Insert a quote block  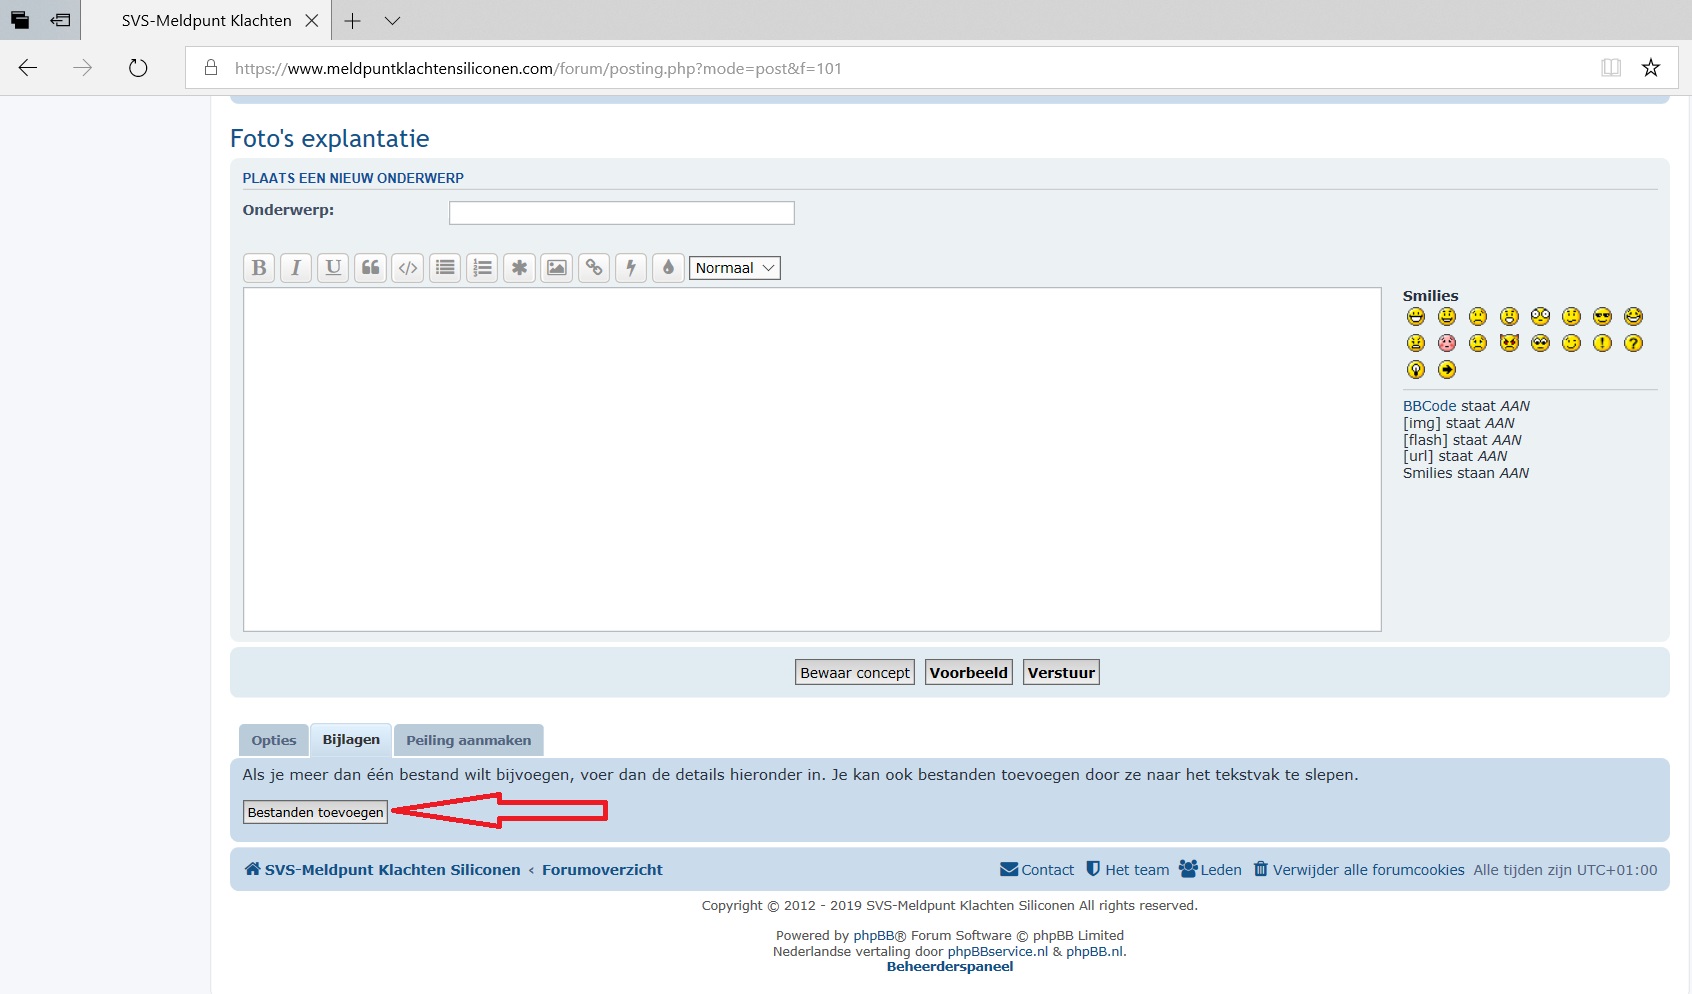point(370,268)
